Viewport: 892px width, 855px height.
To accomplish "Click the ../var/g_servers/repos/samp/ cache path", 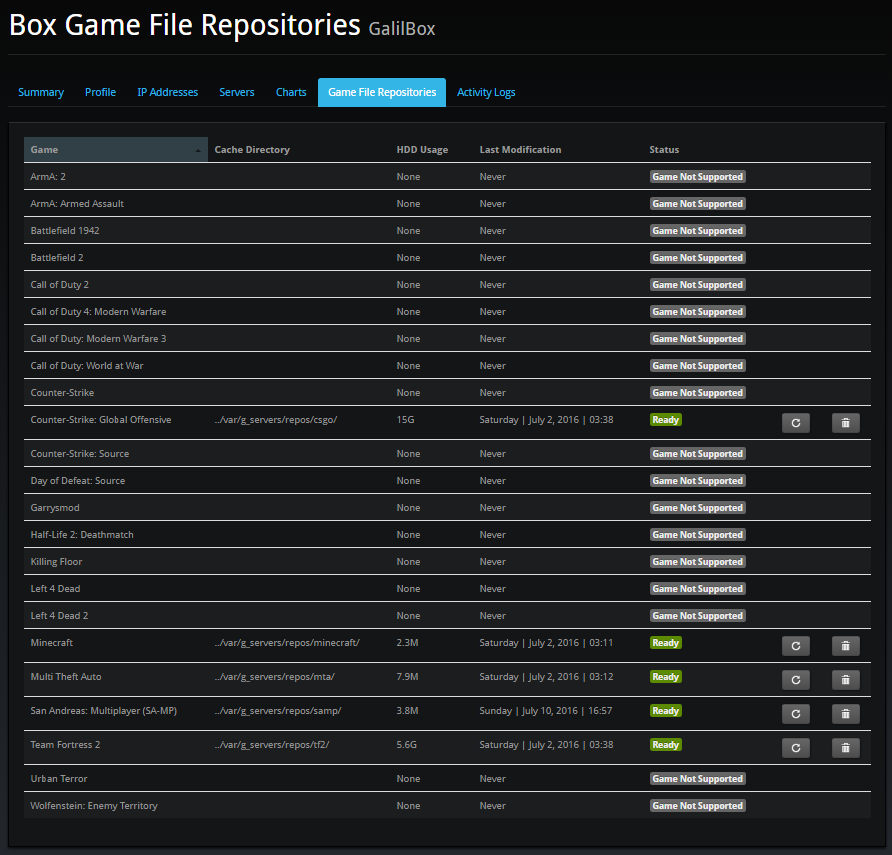I will [x=278, y=711].
